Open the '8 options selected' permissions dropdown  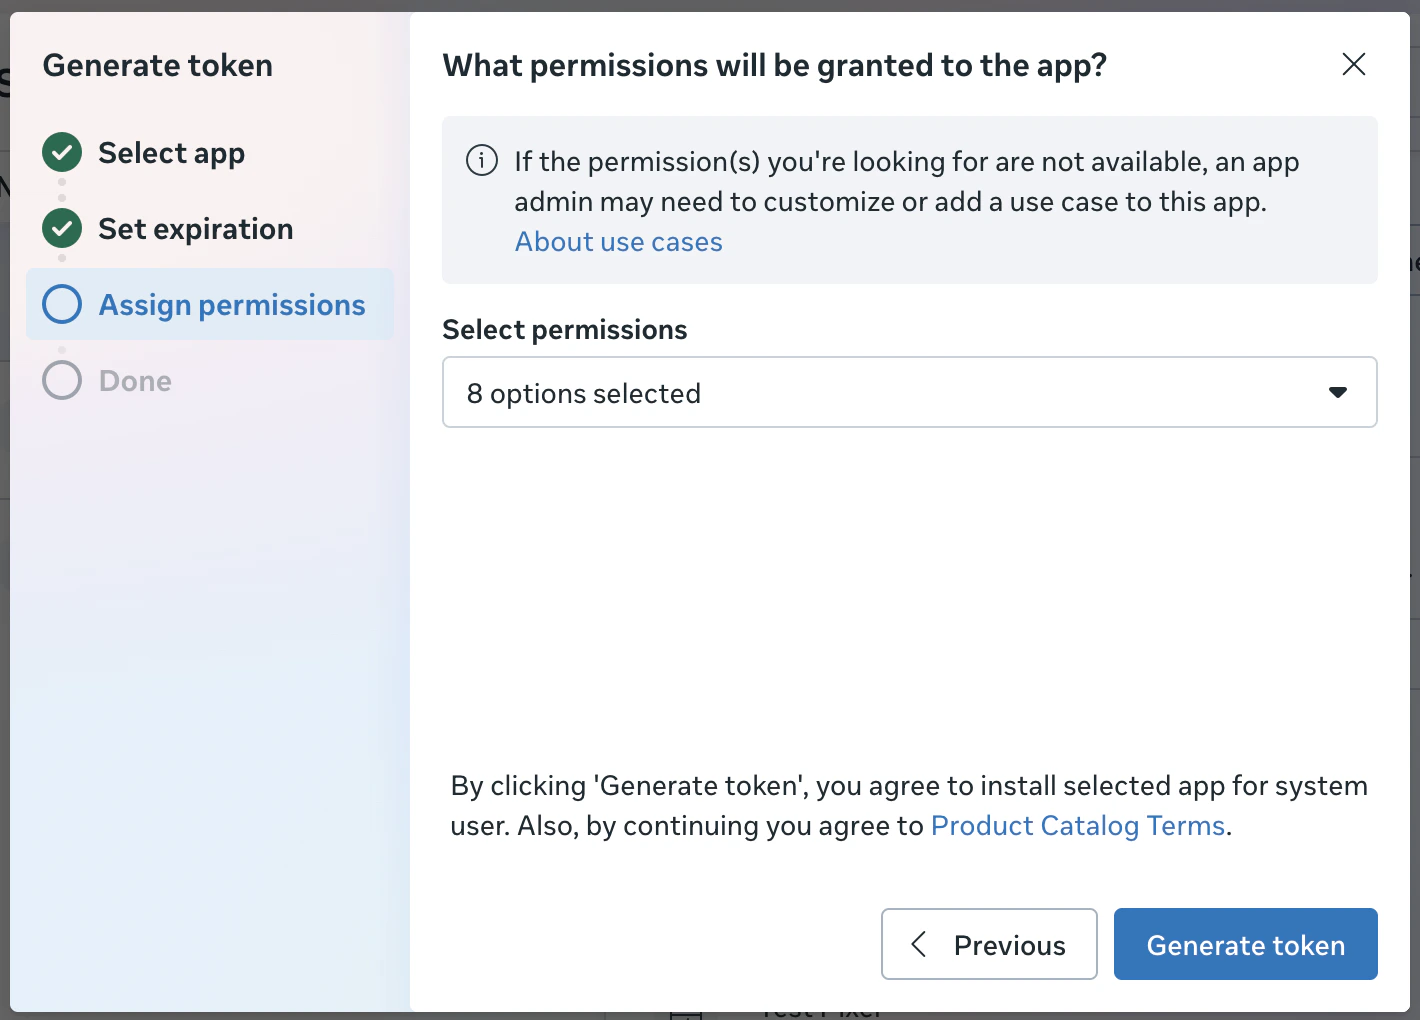(909, 392)
